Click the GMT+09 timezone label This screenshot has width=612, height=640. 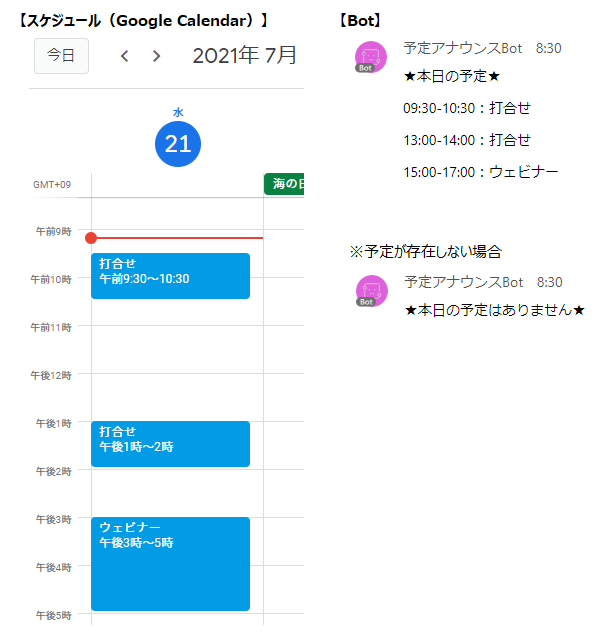pos(52,185)
